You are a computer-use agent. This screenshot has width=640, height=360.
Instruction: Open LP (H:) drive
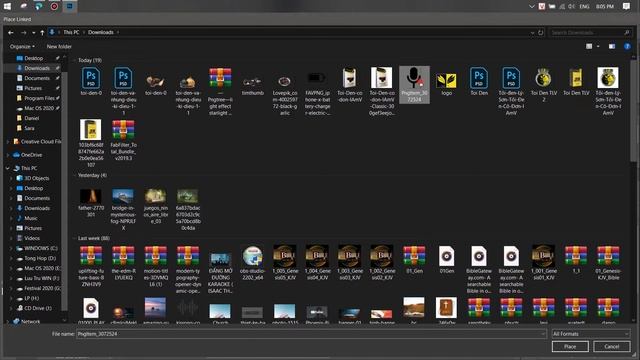31,298
